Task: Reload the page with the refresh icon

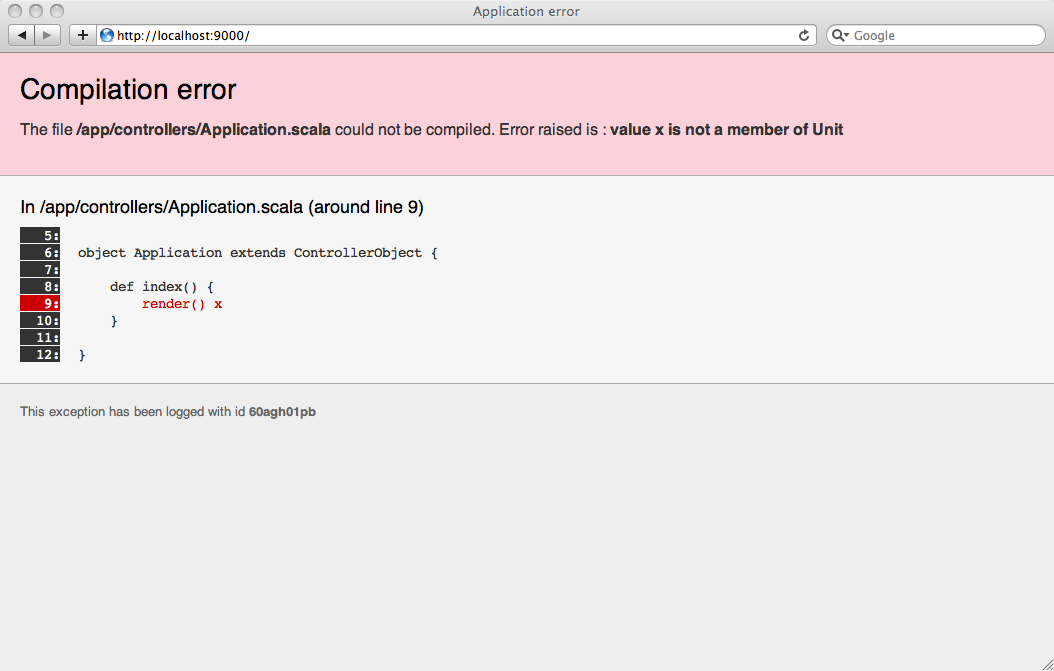Action: 803,36
